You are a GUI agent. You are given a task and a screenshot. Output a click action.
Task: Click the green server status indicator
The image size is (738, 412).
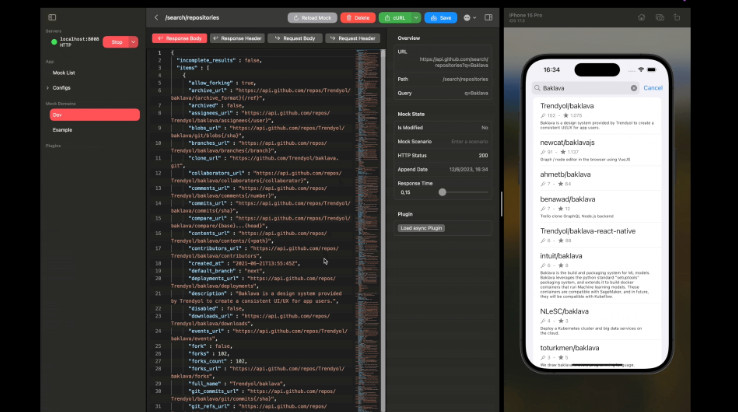[54, 42]
